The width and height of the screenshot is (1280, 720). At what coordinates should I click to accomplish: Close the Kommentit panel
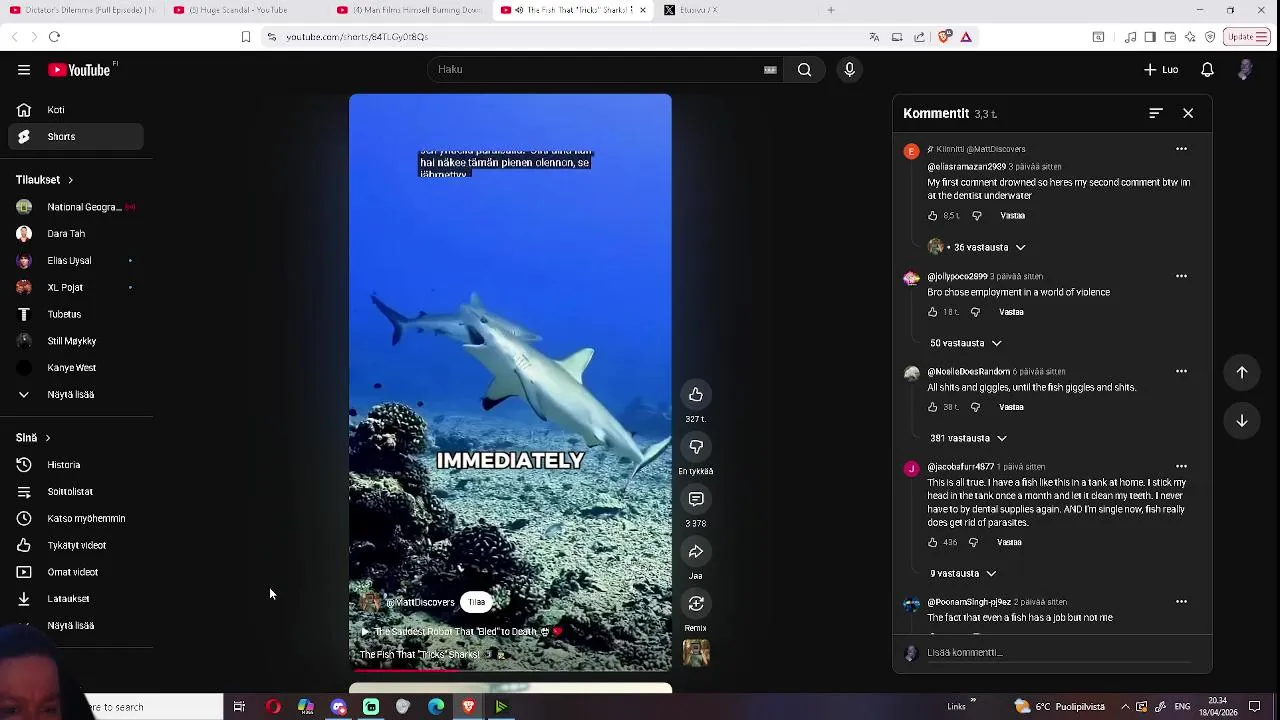pyautogui.click(x=1188, y=113)
